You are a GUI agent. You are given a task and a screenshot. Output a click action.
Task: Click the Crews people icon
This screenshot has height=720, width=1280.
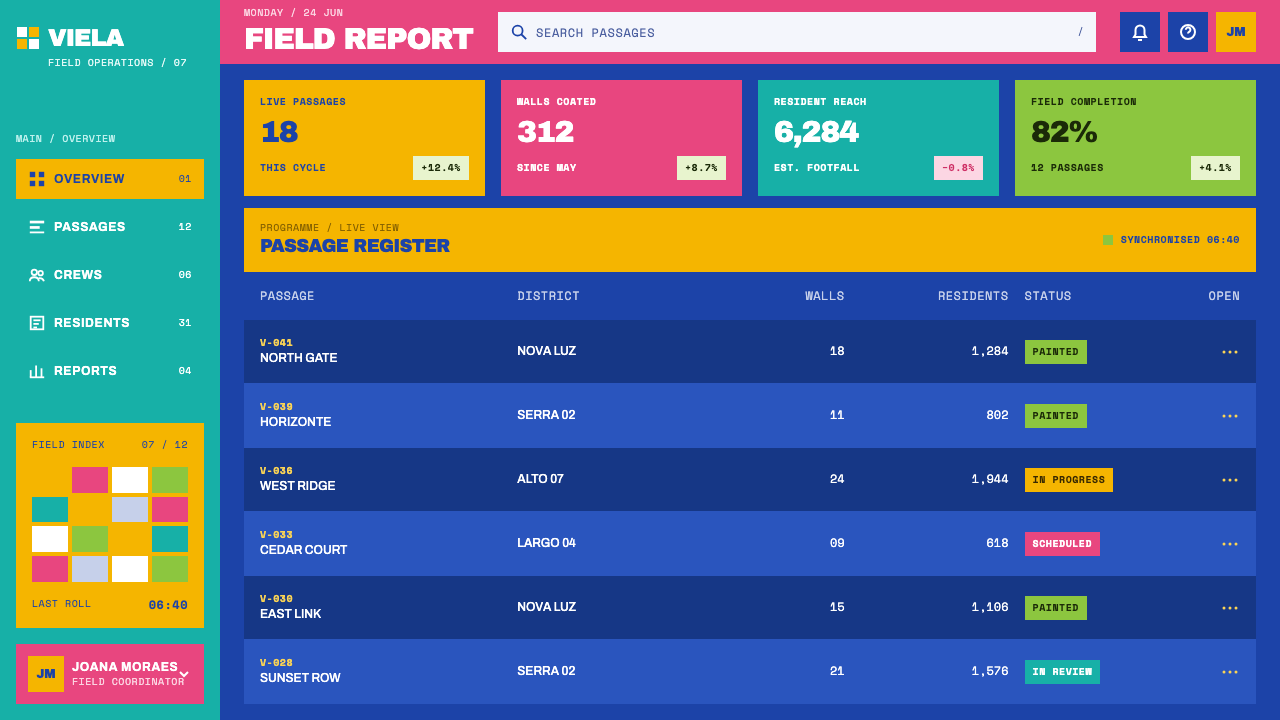[x=37, y=275]
